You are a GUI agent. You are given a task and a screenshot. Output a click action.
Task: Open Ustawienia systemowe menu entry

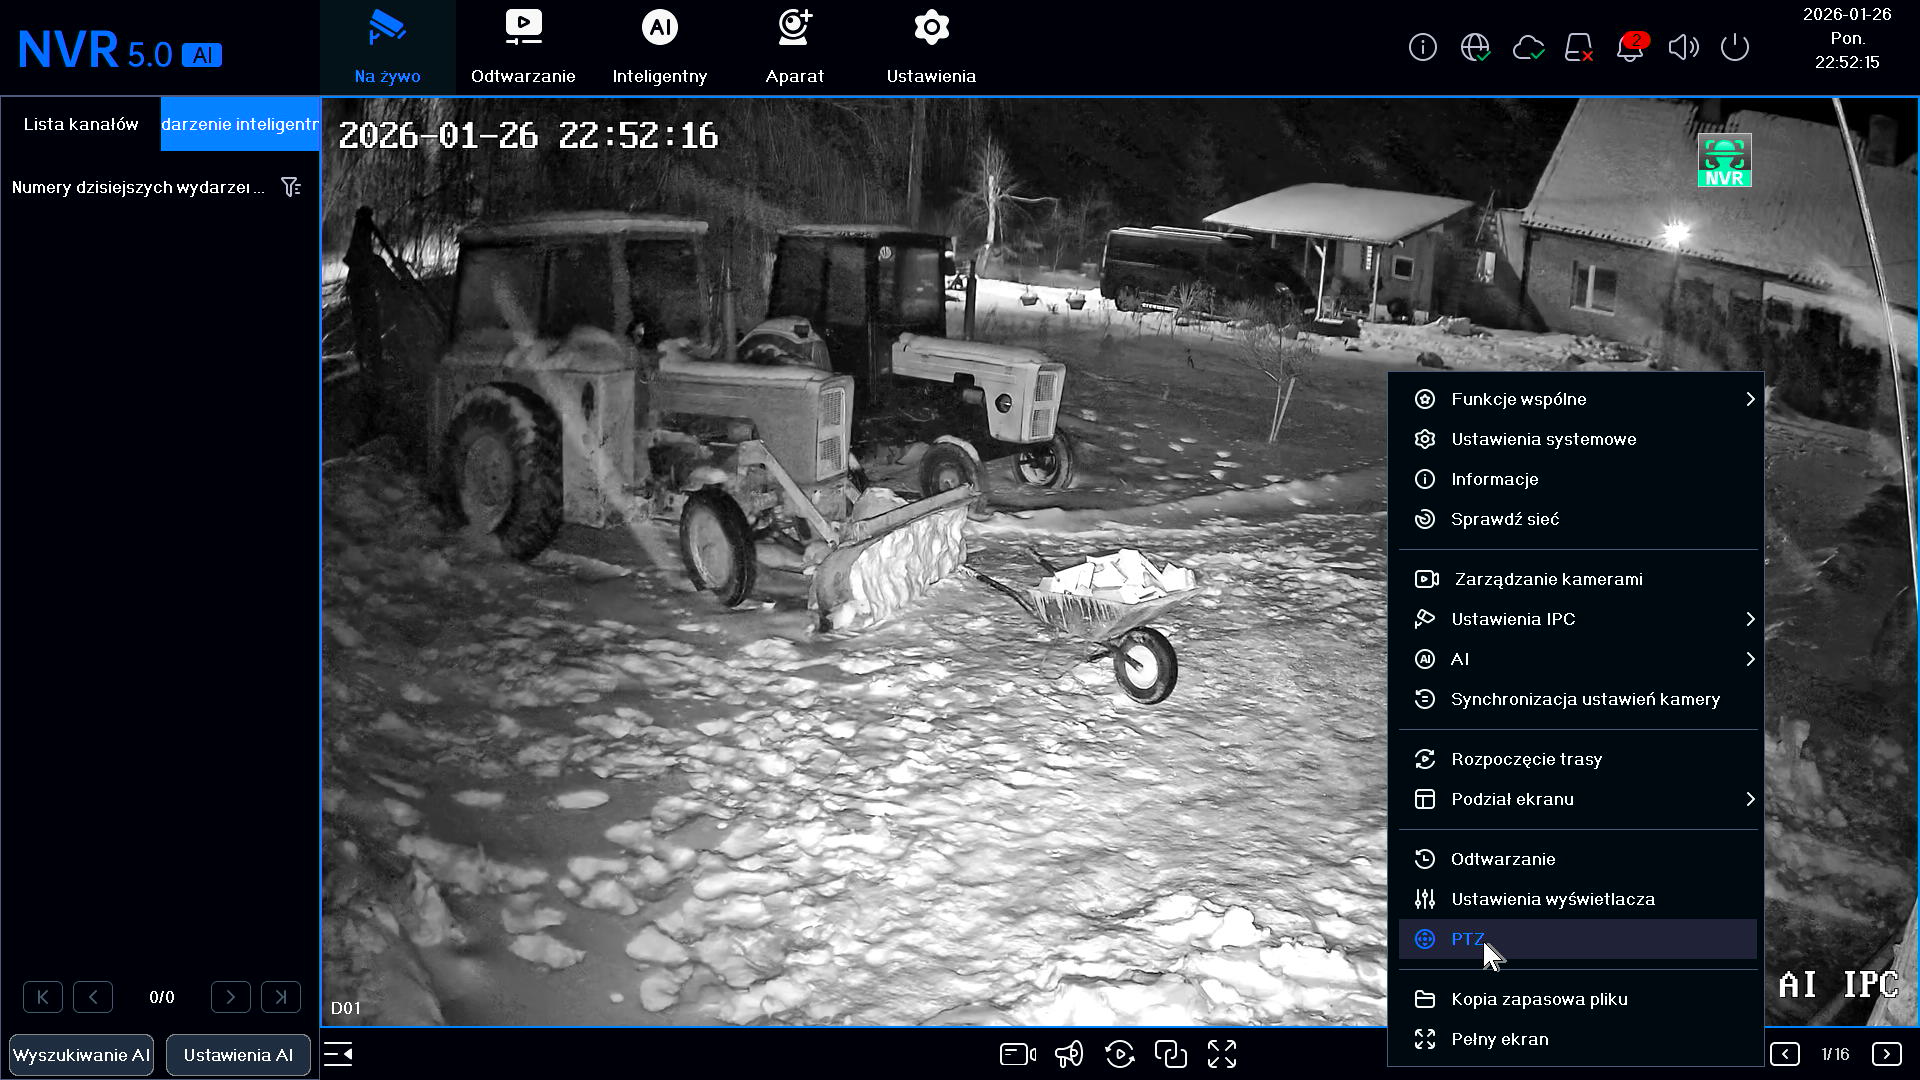click(1578, 439)
